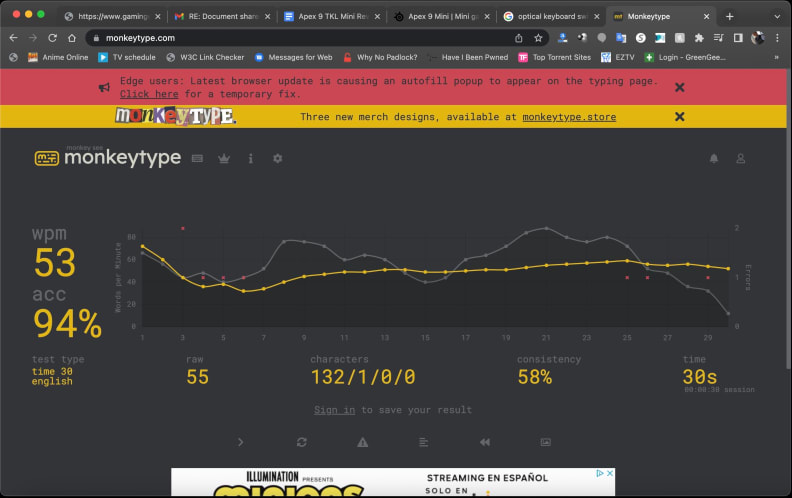Click the monkeytype logo

108,158
